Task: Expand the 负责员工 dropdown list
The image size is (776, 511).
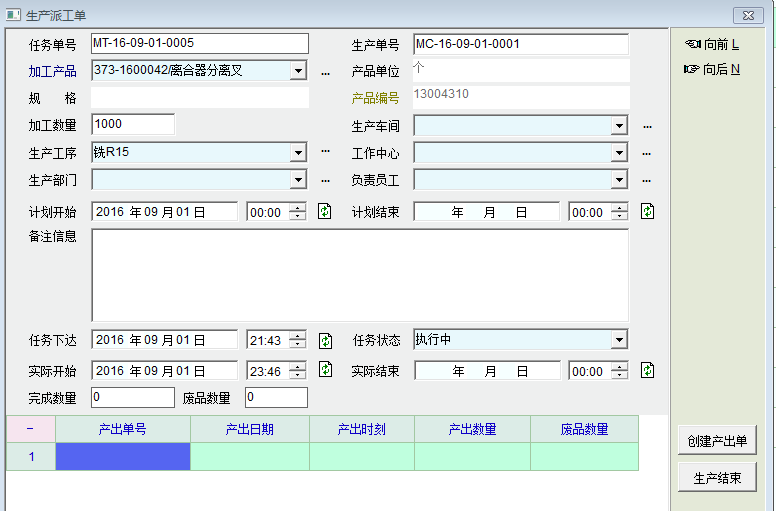Action: pos(619,180)
